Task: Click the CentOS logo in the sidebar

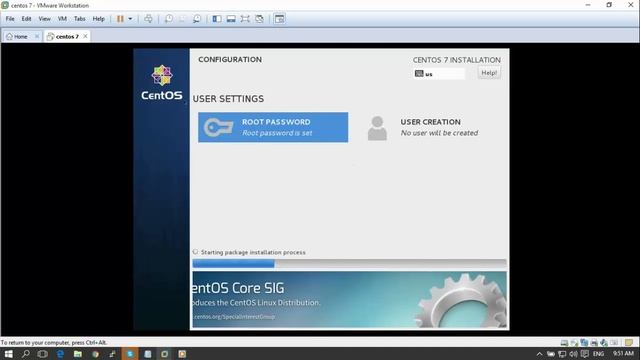Action: 162,82
